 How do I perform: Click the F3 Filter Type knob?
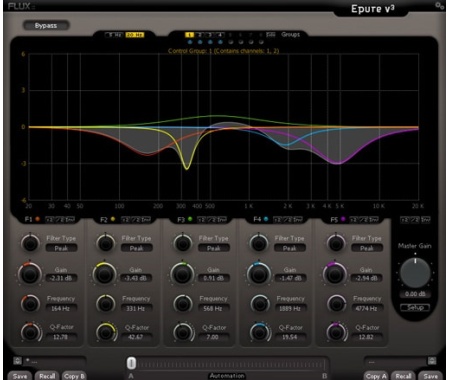[x=183, y=243]
